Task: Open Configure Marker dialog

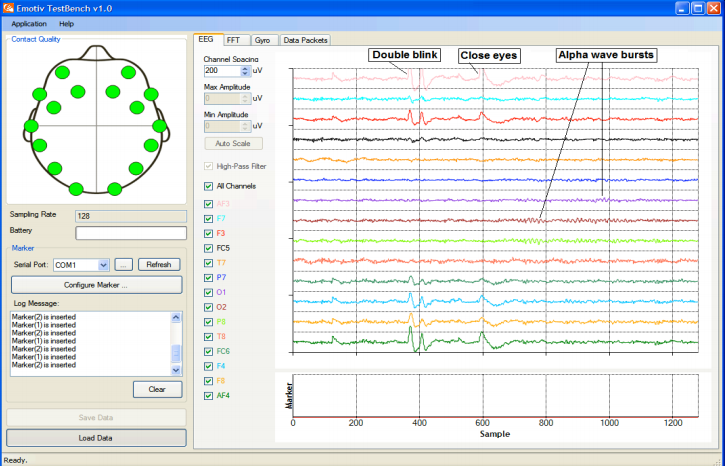Action: [x=96, y=285]
